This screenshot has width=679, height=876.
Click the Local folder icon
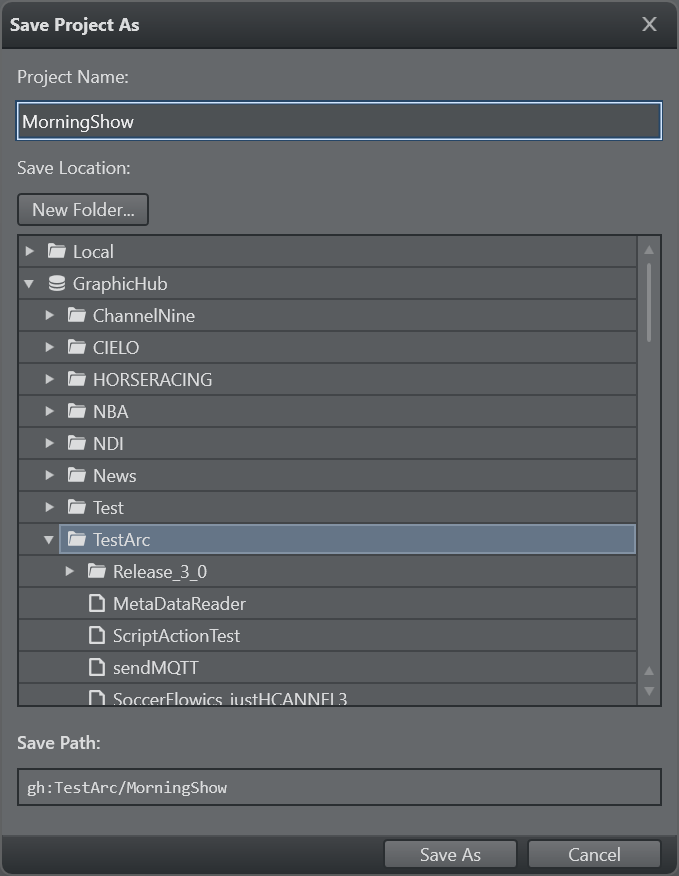click(57, 252)
